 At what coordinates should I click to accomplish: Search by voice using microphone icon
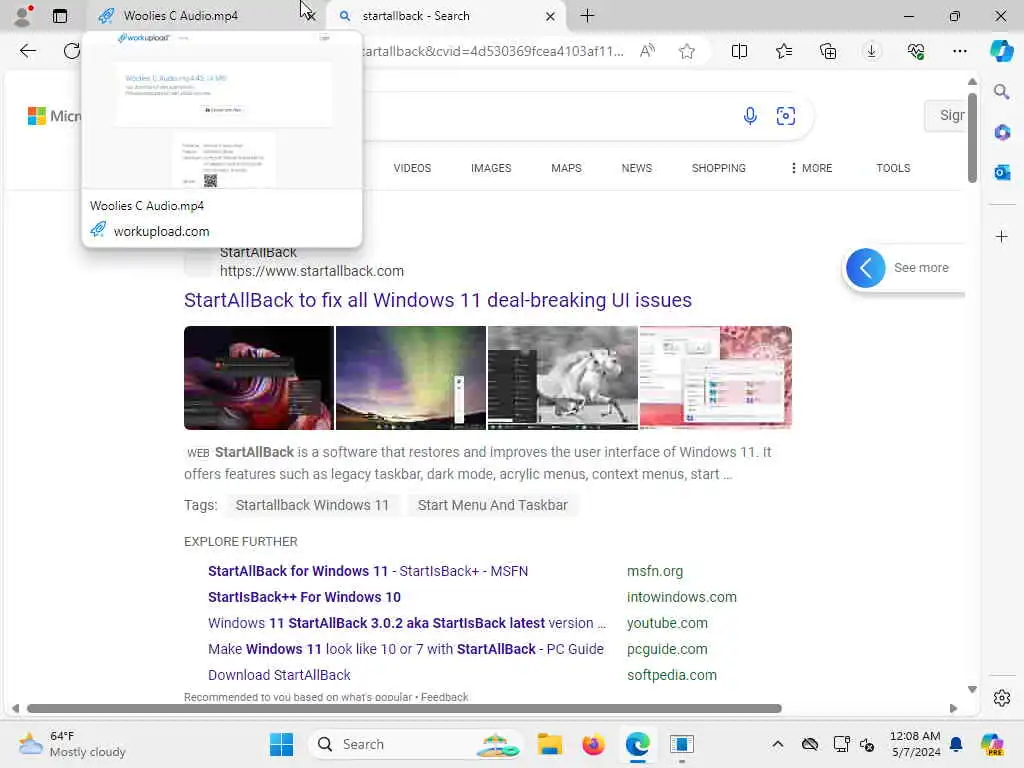(x=750, y=116)
